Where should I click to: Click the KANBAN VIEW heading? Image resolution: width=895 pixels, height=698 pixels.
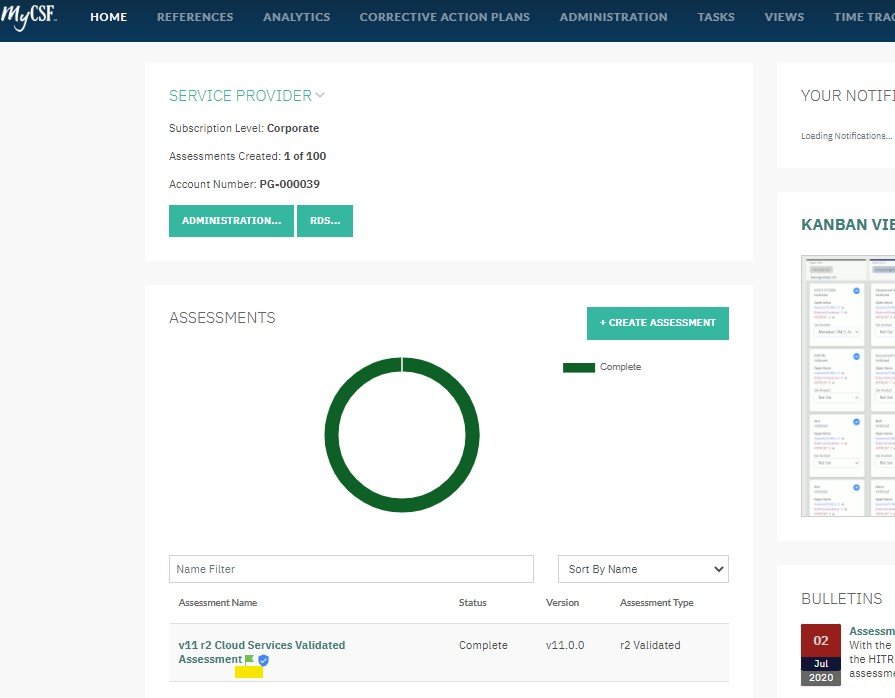pos(848,225)
